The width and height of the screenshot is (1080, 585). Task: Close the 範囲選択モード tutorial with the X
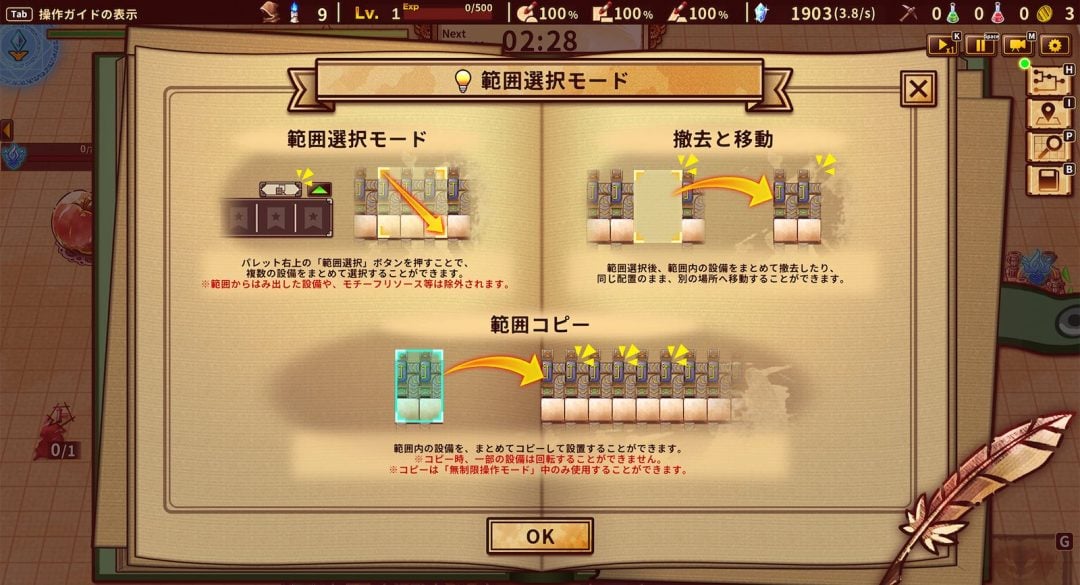point(918,89)
